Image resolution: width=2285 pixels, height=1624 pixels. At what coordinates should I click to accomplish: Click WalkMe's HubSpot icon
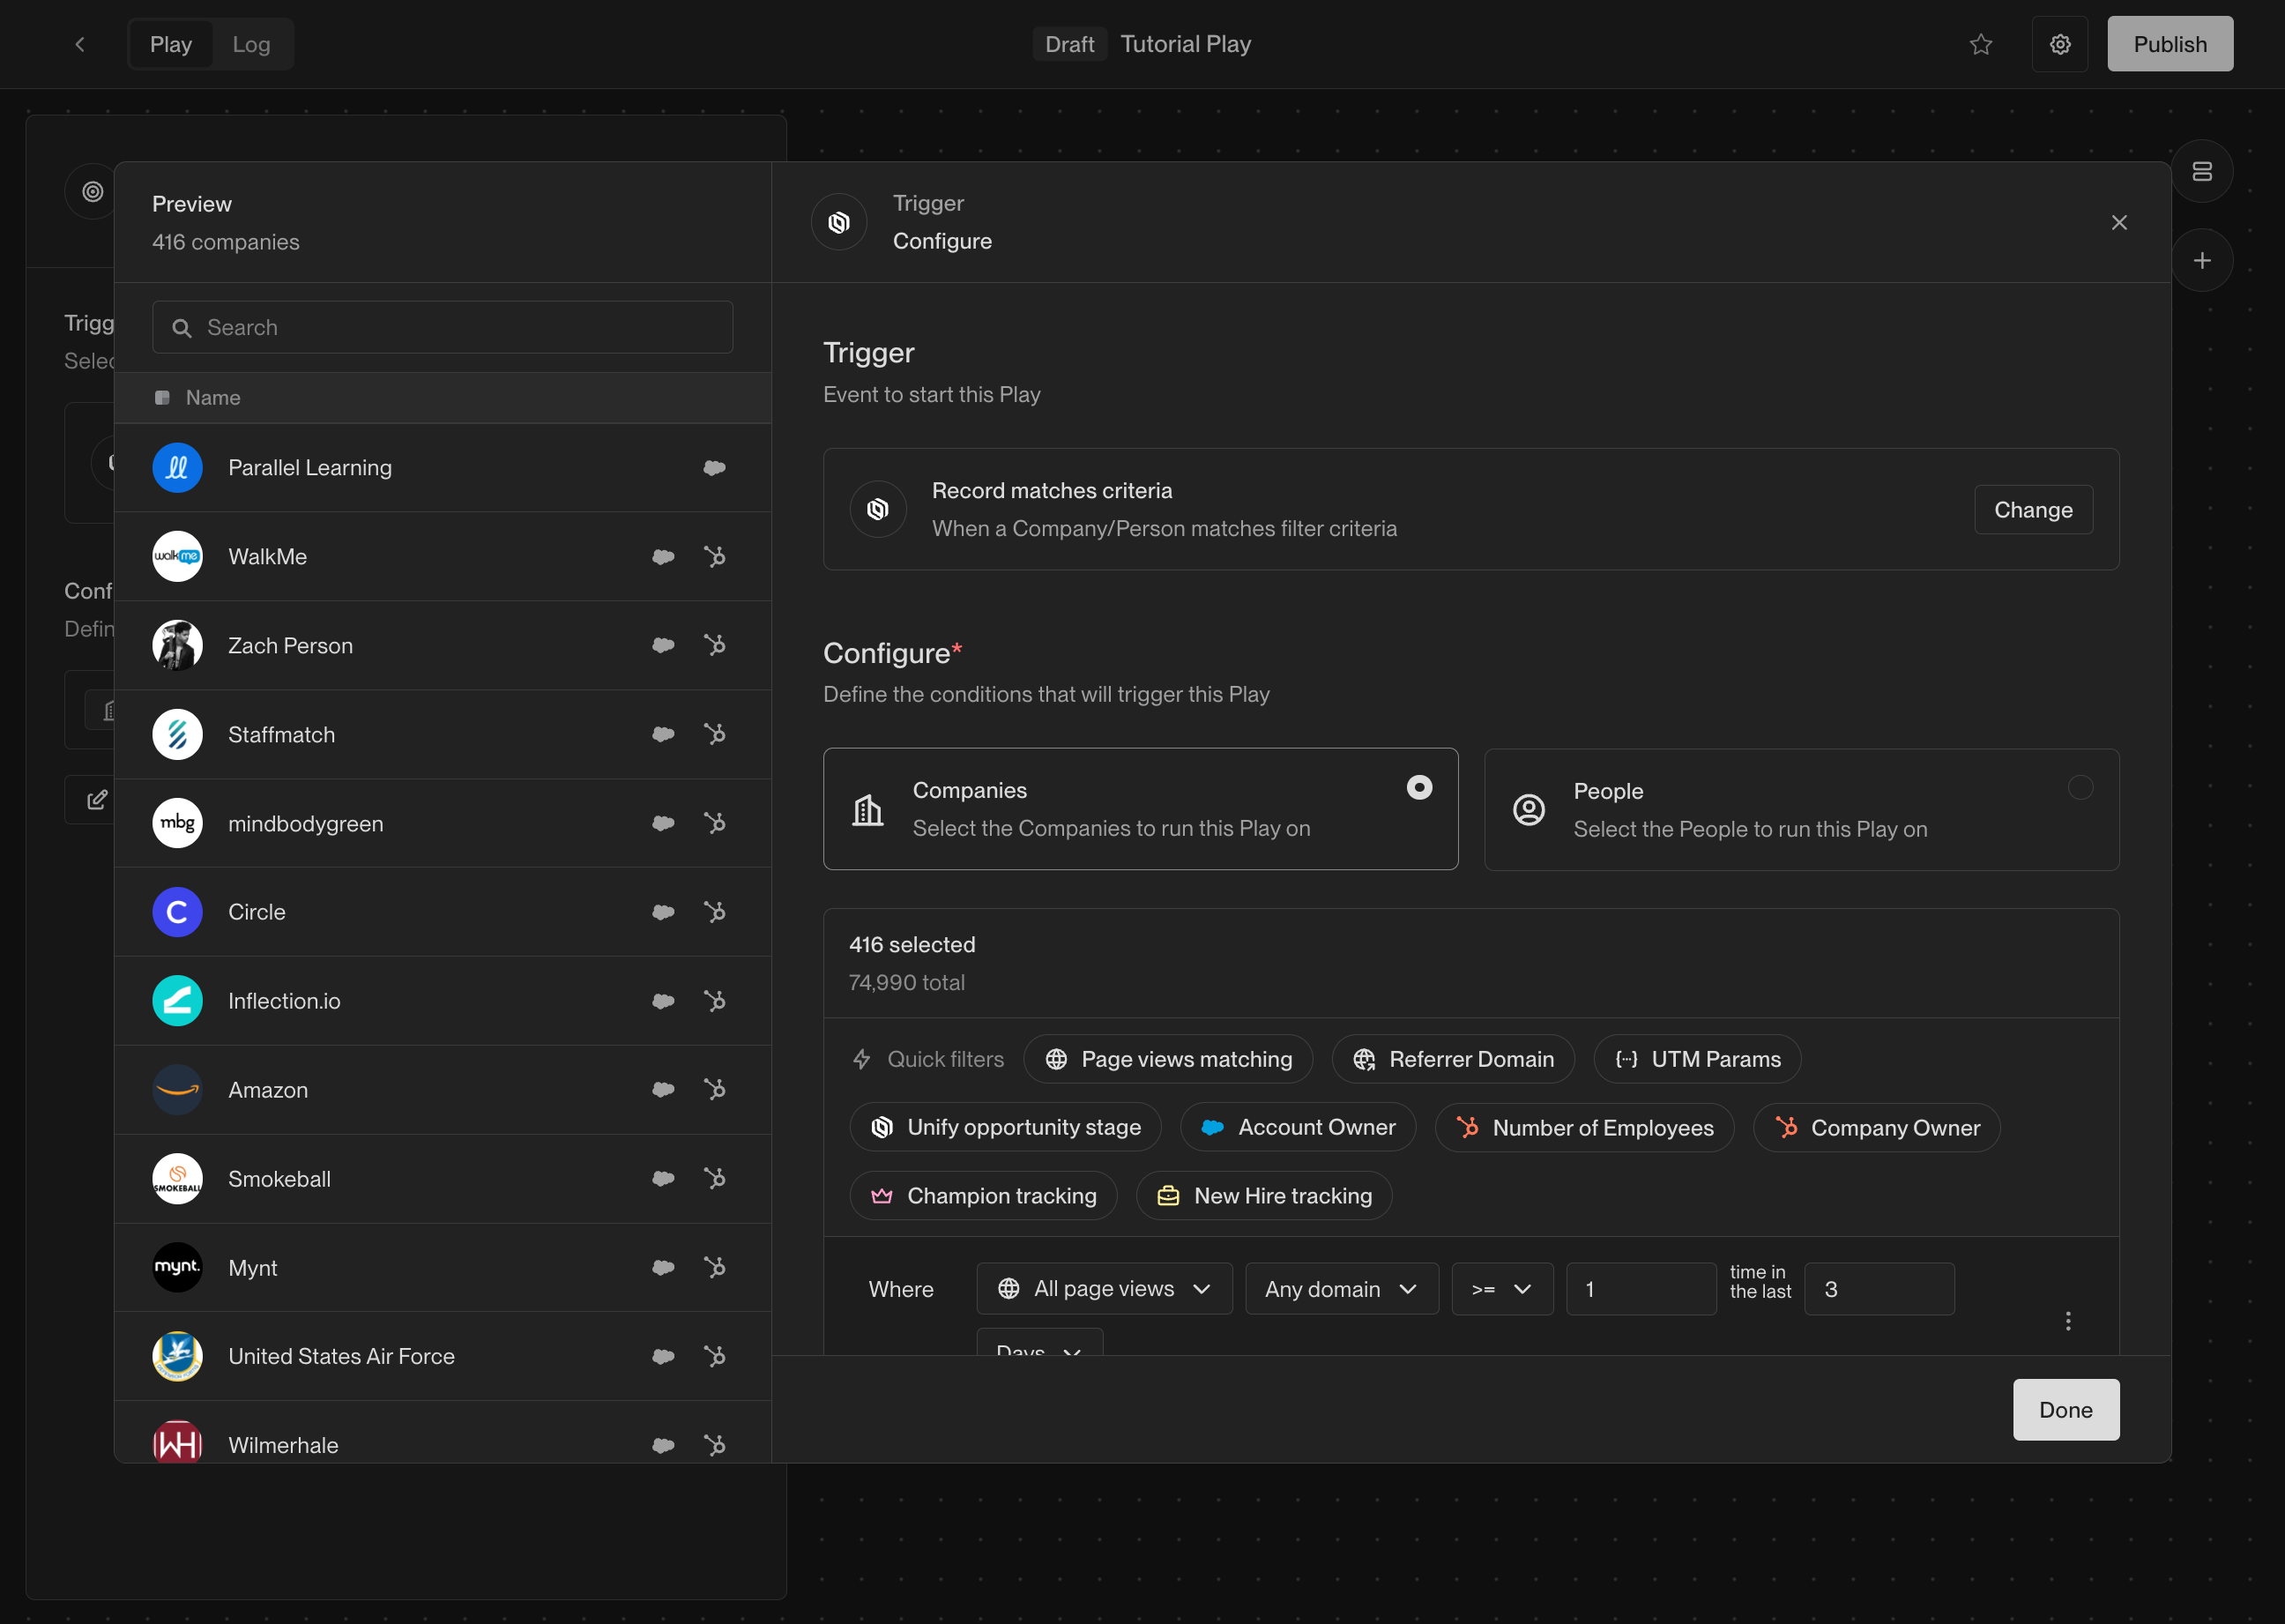click(x=714, y=556)
